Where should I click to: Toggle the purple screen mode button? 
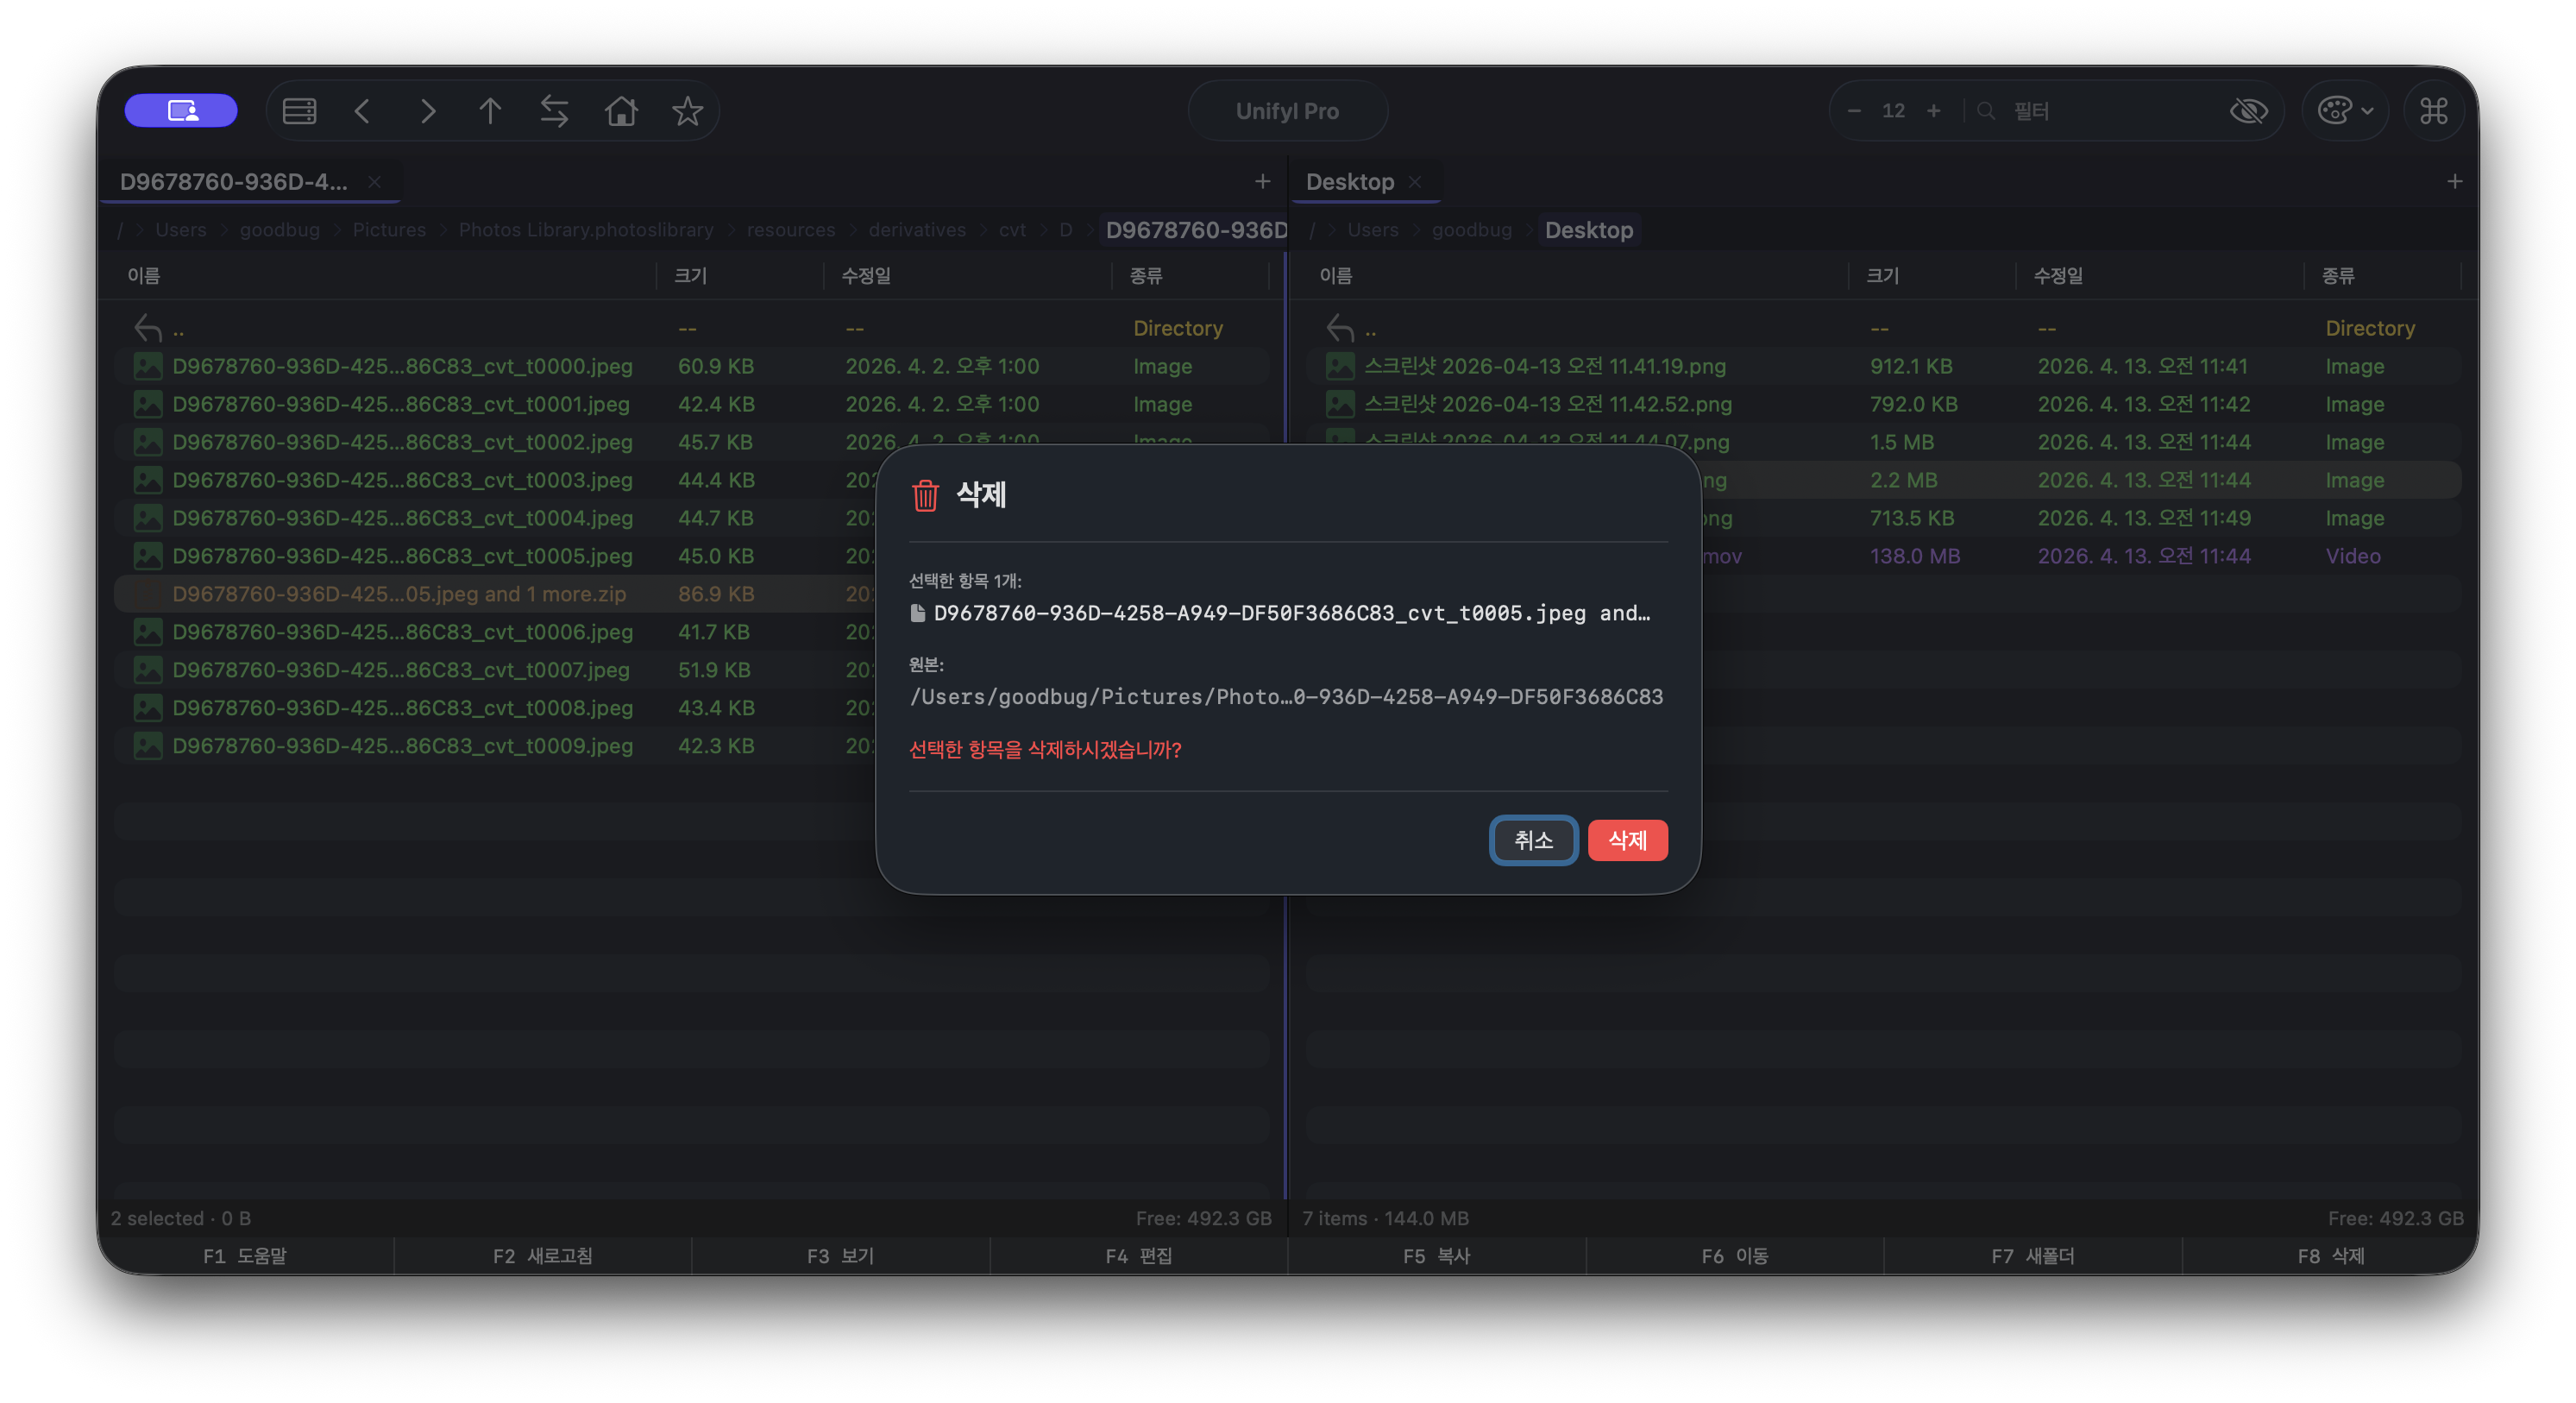click(x=181, y=111)
